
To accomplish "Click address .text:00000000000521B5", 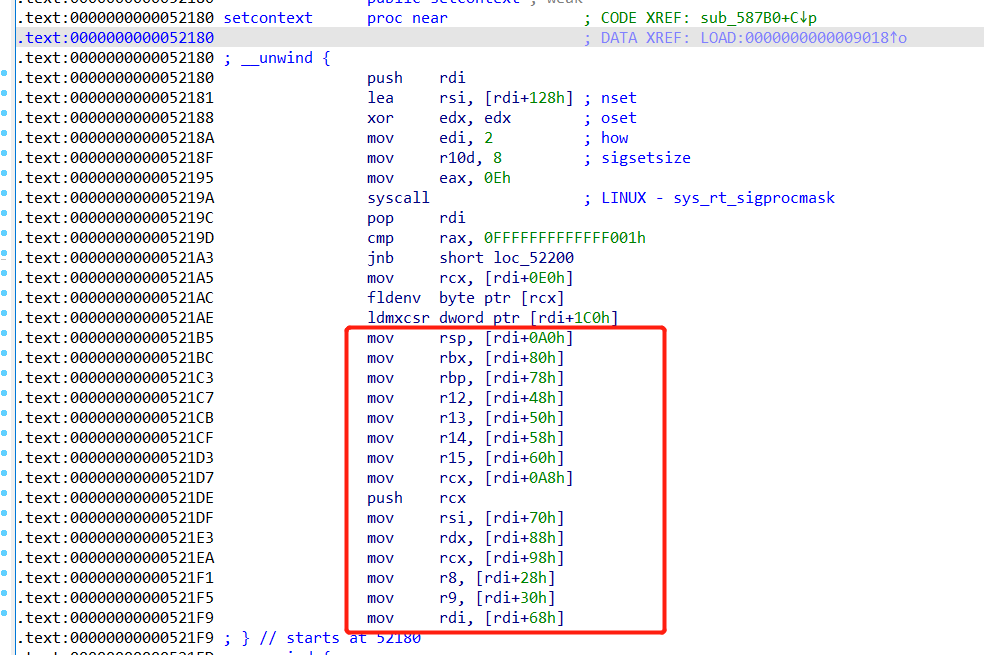I will pyautogui.click(x=115, y=338).
